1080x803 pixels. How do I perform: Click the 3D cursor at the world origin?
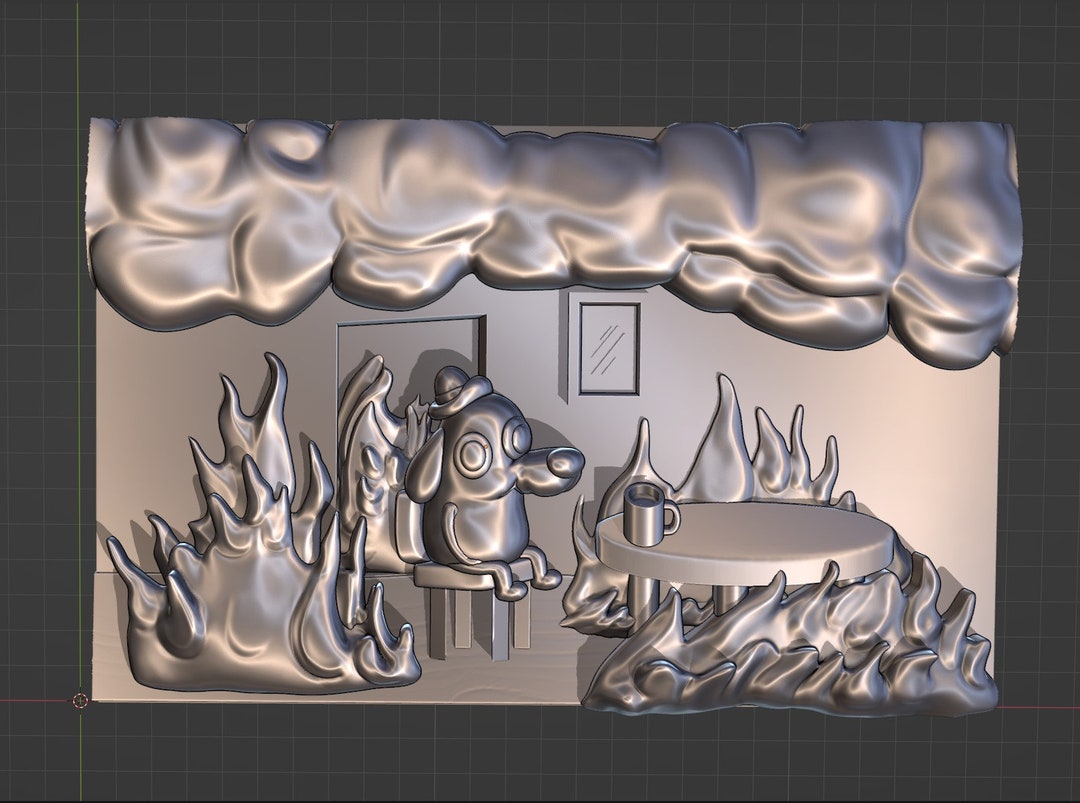tap(80, 700)
